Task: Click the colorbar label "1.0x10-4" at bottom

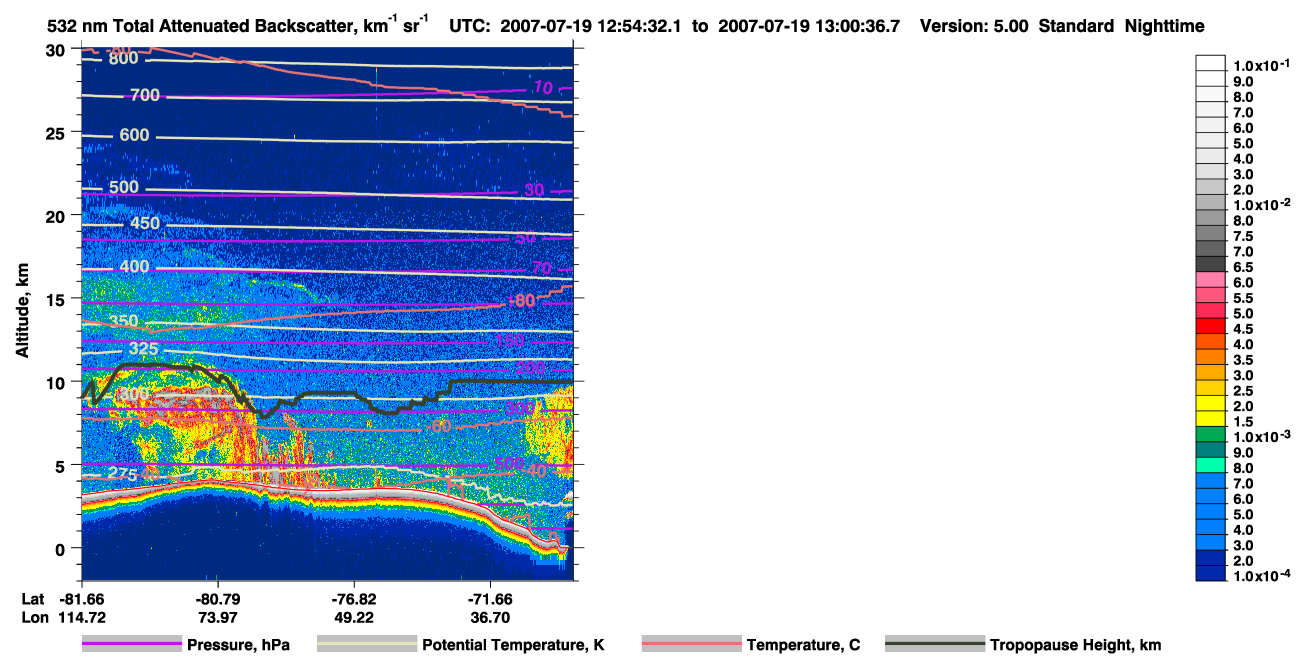Action: pos(1261,574)
